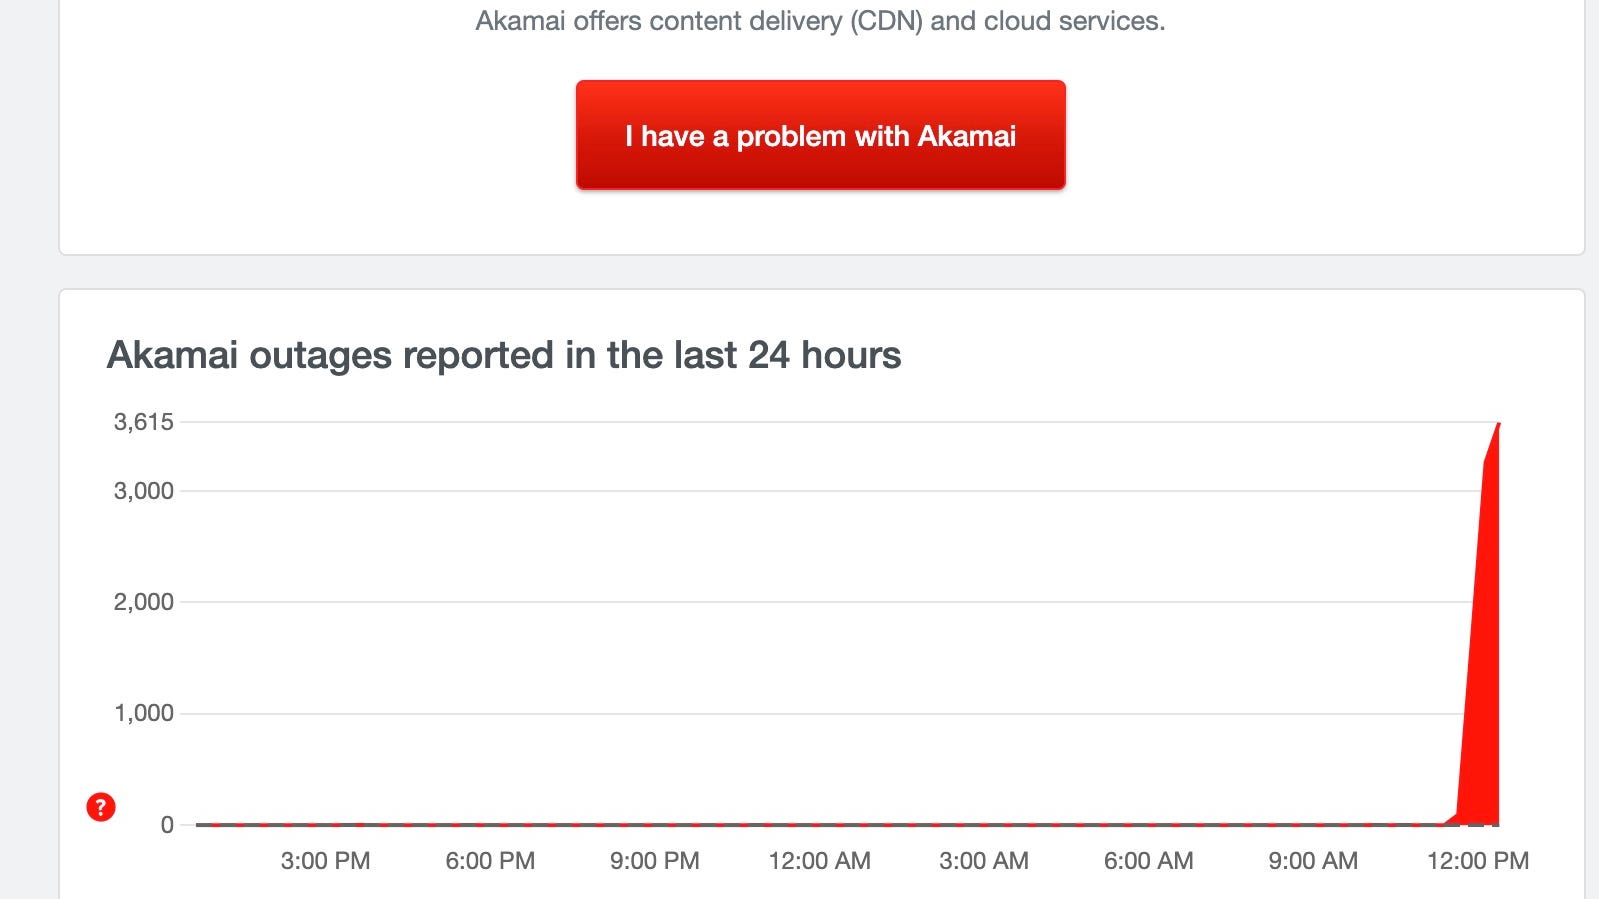The height and width of the screenshot is (899, 1599).
Task: Click the 'I have a problem with Akamai' button
Action: click(x=820, y=136)
